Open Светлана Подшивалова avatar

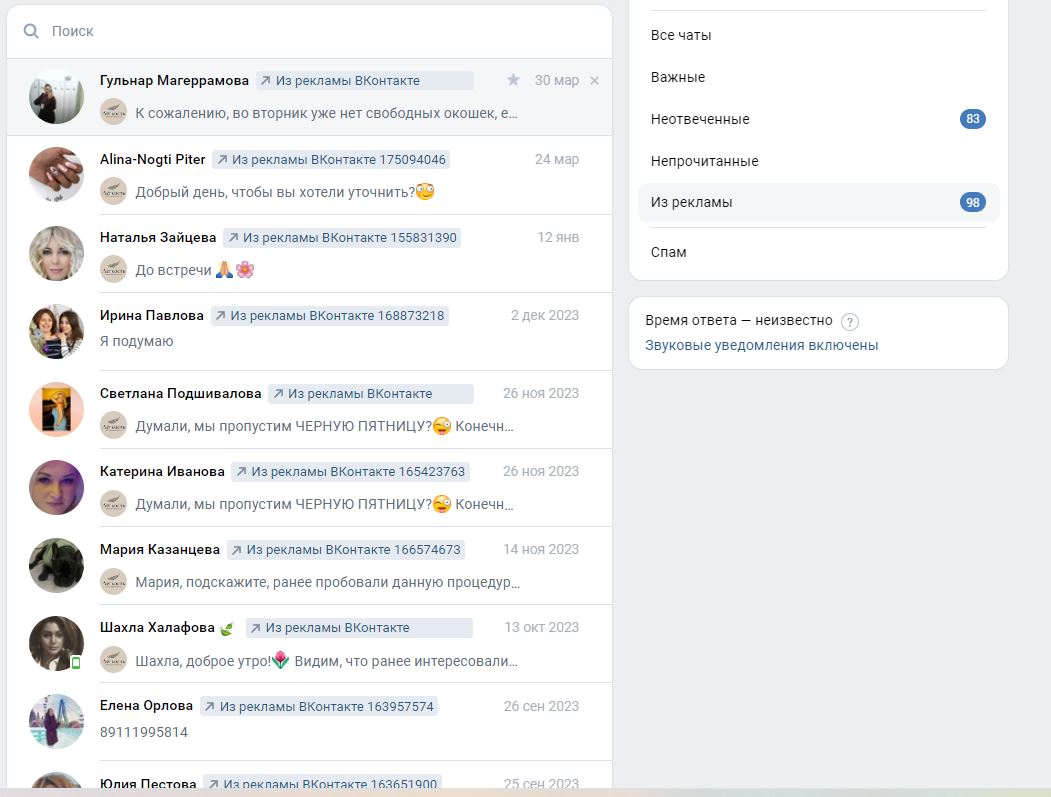[56, 410]
